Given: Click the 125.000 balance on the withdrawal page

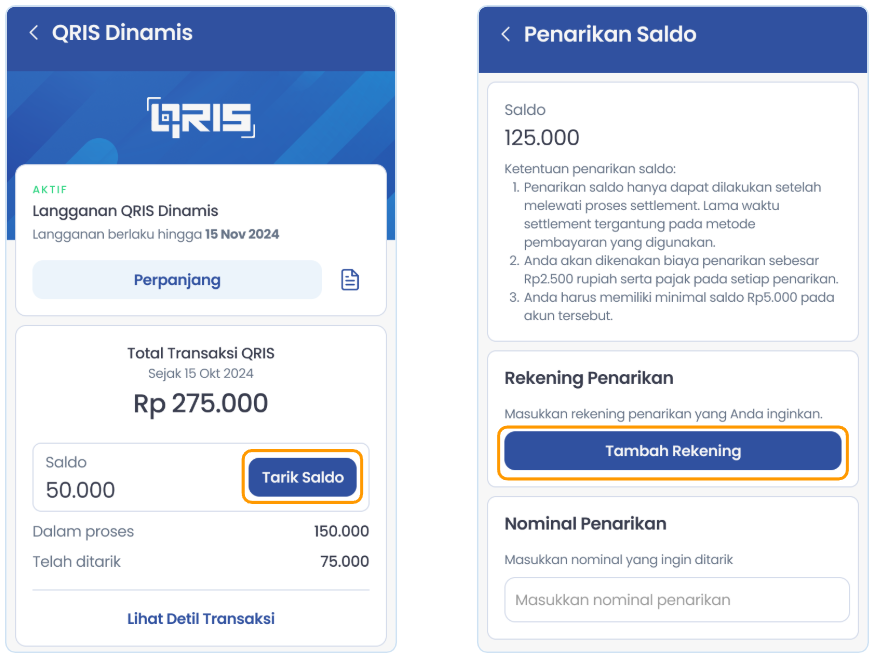Looking at the screenshot, I should pos(542,138).
